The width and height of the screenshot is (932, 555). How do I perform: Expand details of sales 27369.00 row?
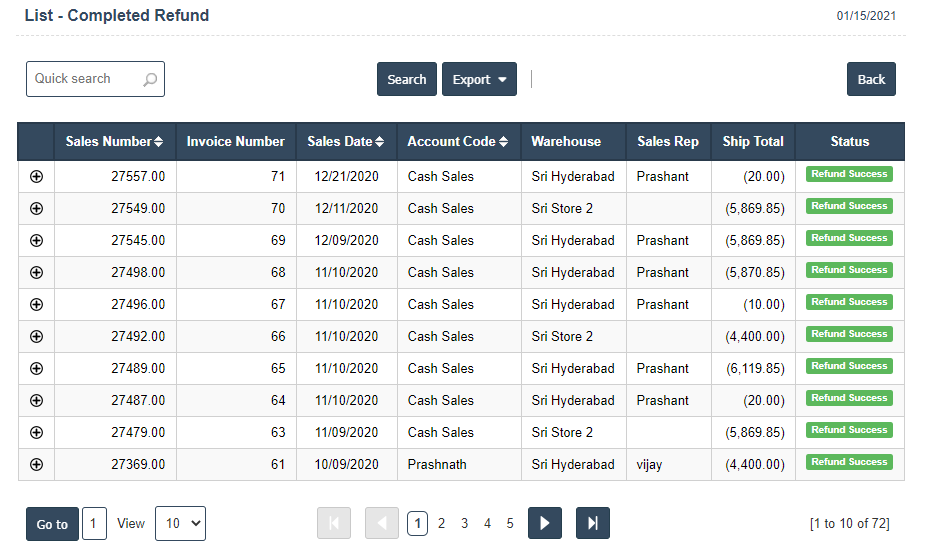36,464
